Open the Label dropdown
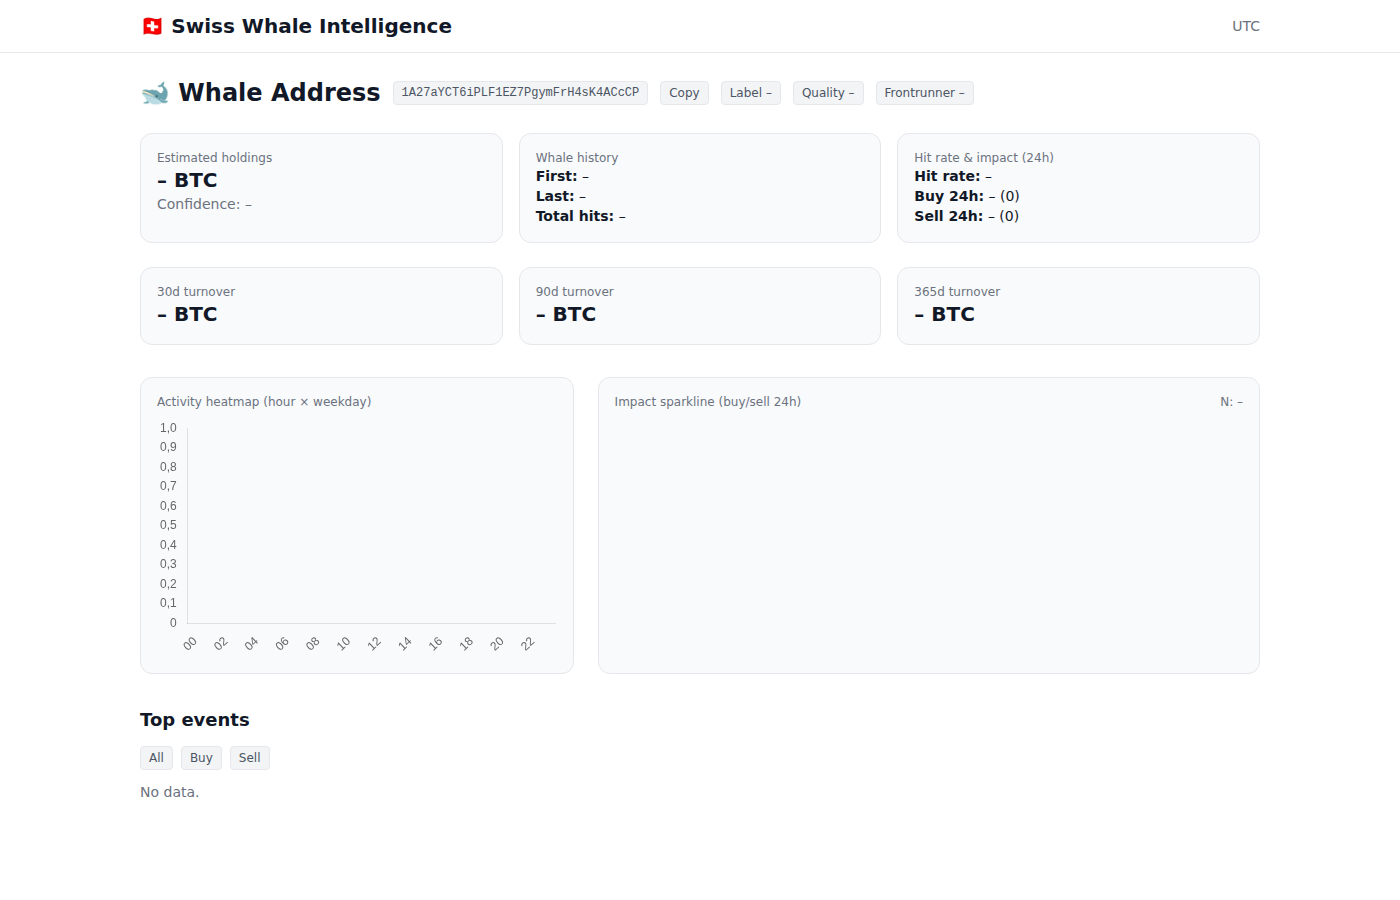1400x900 pixels. (750, 92)
